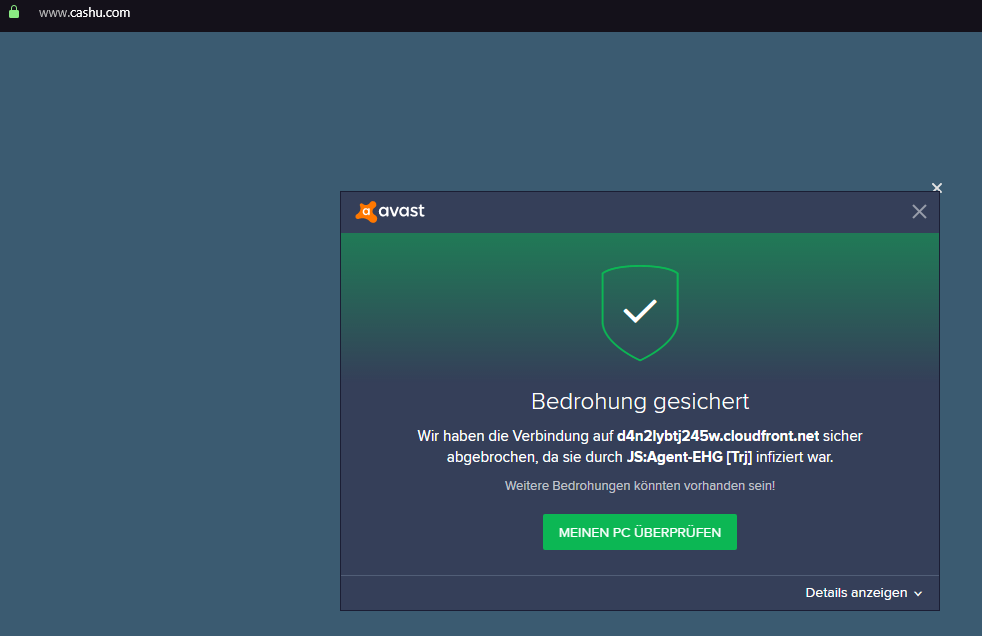Close the Avast alert with the gray X

pyautogui.click(x=919, y=212)
